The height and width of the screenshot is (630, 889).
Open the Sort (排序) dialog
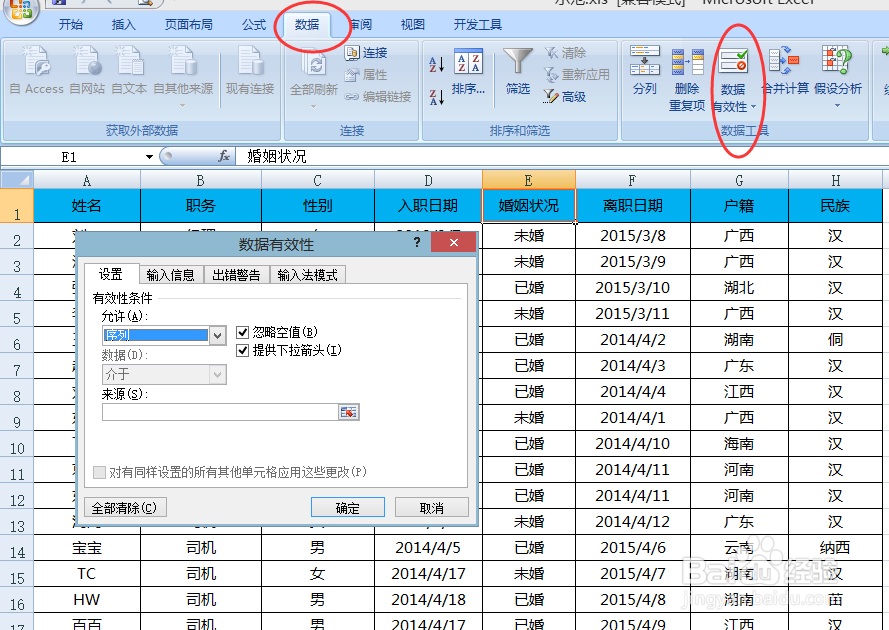click(468, 73)
